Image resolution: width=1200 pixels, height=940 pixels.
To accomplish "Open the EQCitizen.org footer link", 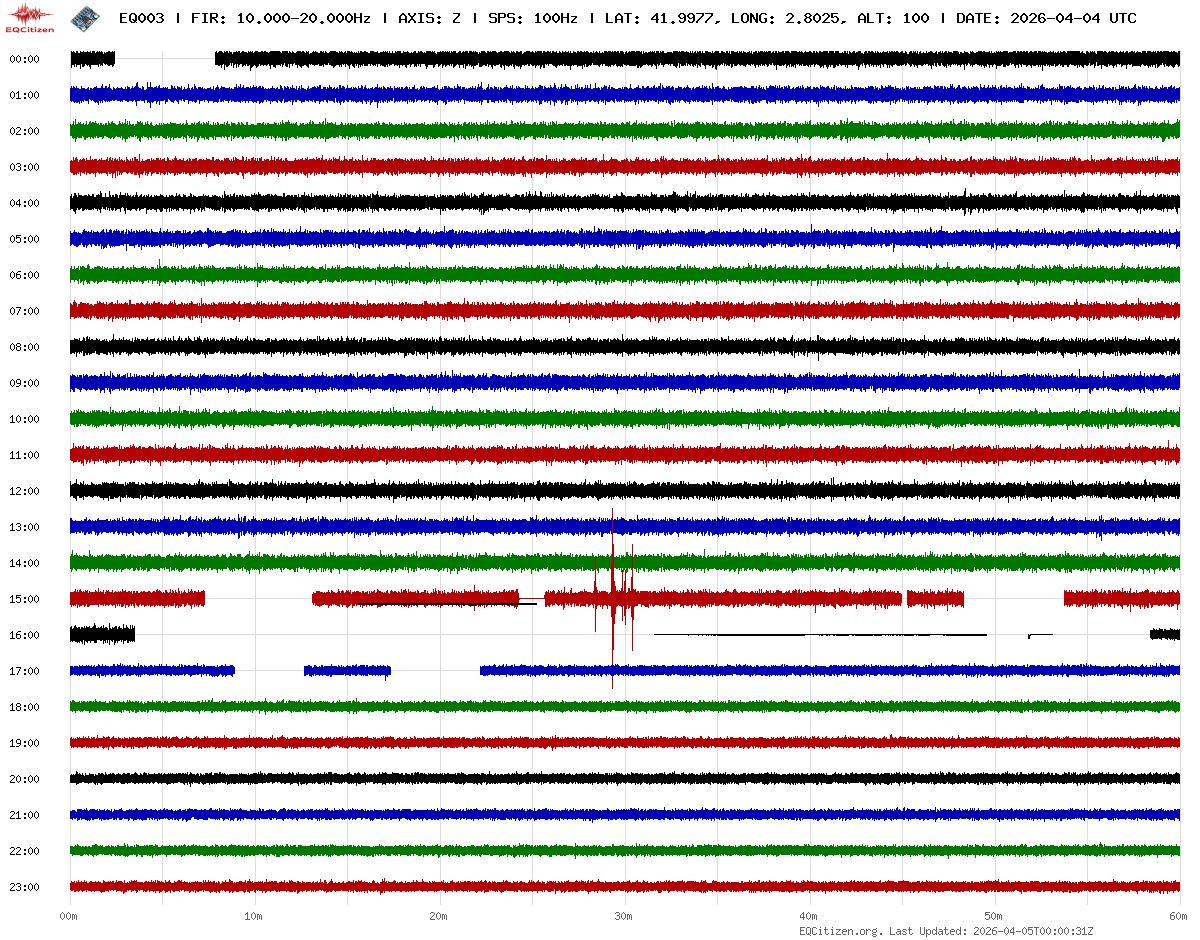I will tap(840, 931).
